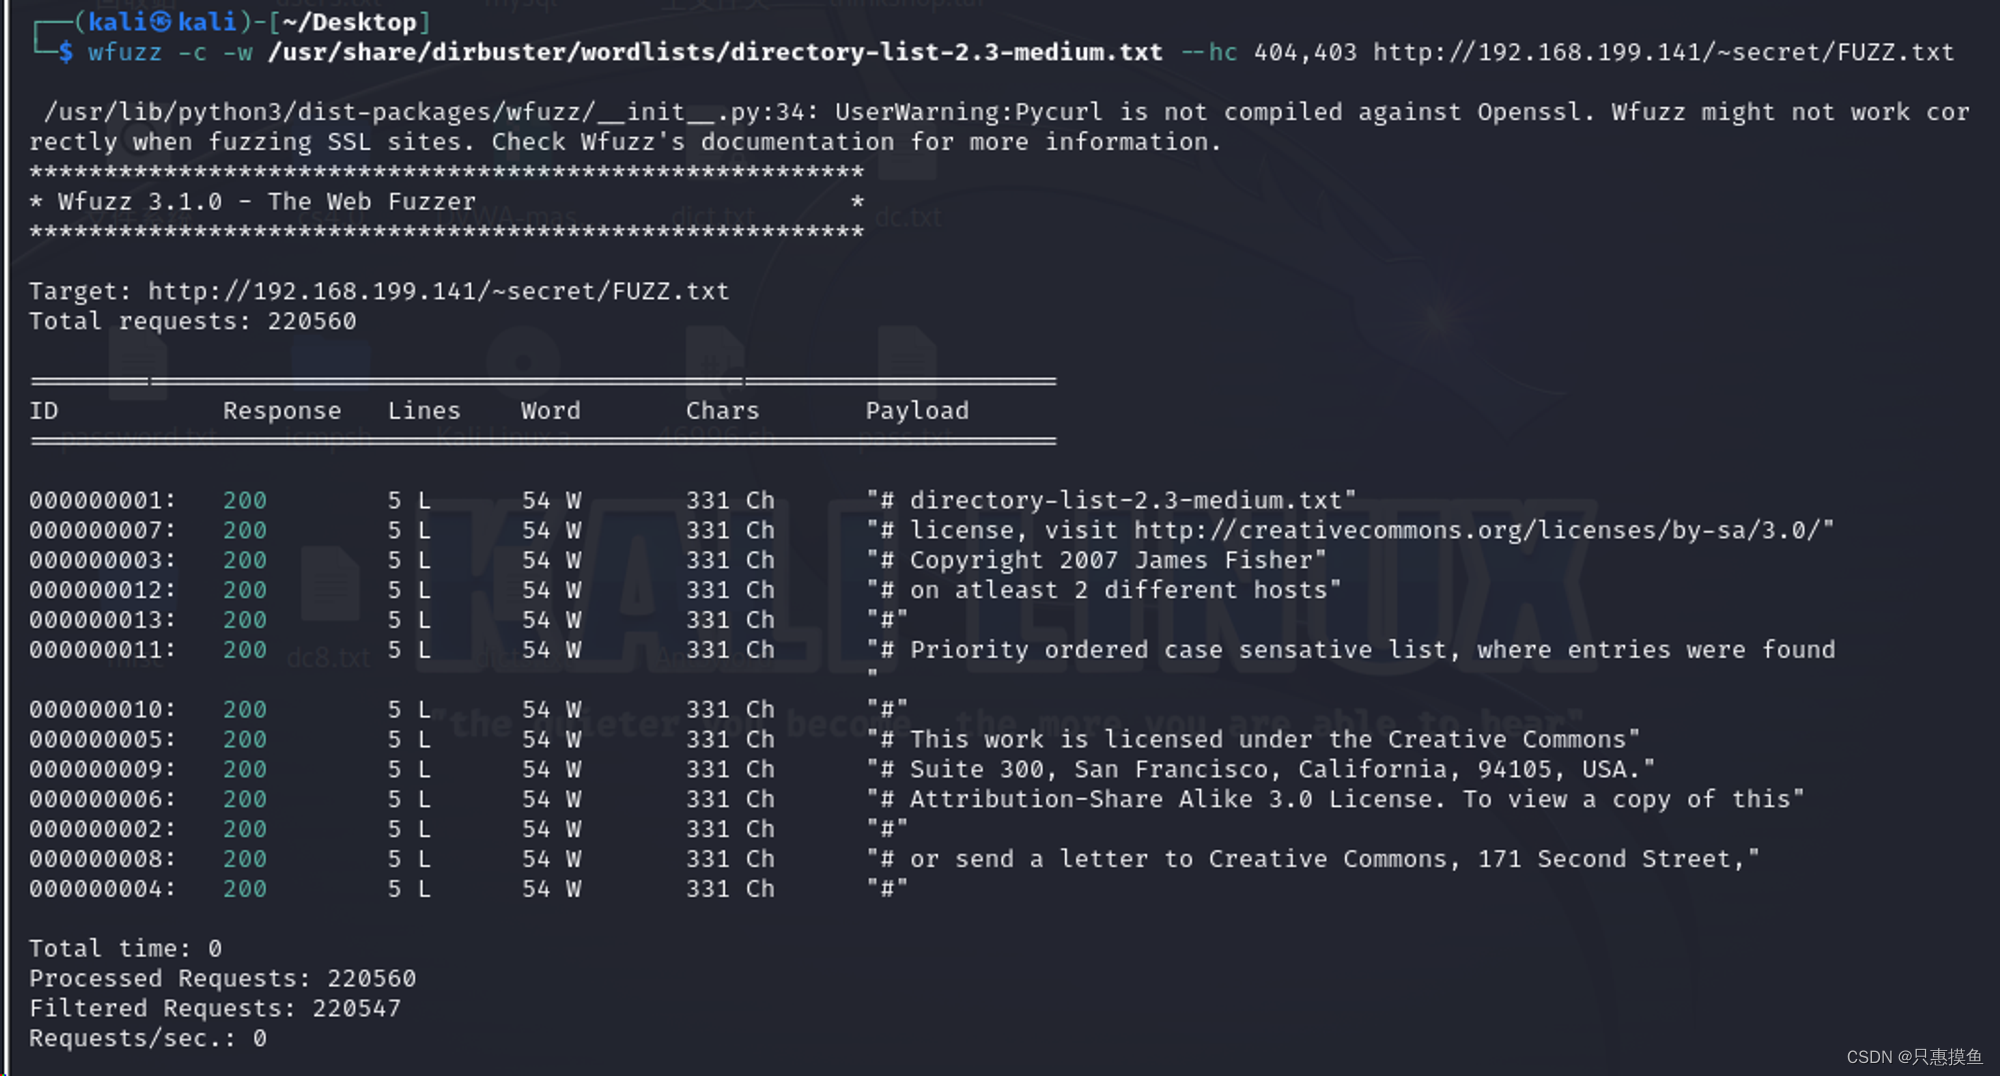Click result ID 000000004
Viewport: 2000px width, 1076px height.
[x=102, y=889]
